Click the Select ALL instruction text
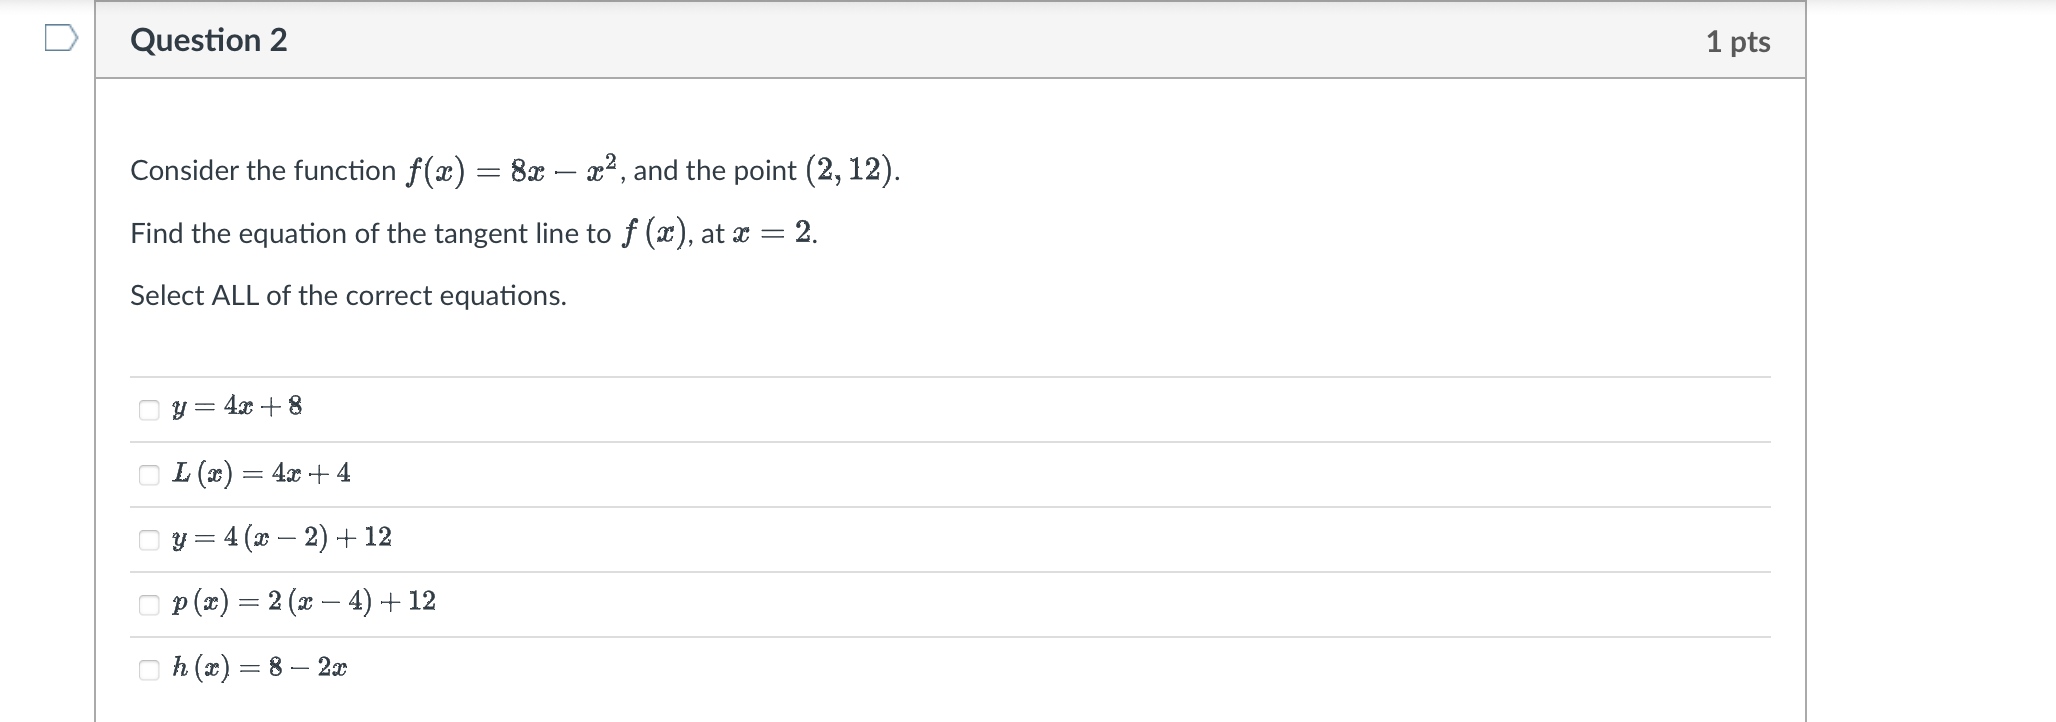The width and height of the screenshot is (2056, 722). tap(348, 295)
